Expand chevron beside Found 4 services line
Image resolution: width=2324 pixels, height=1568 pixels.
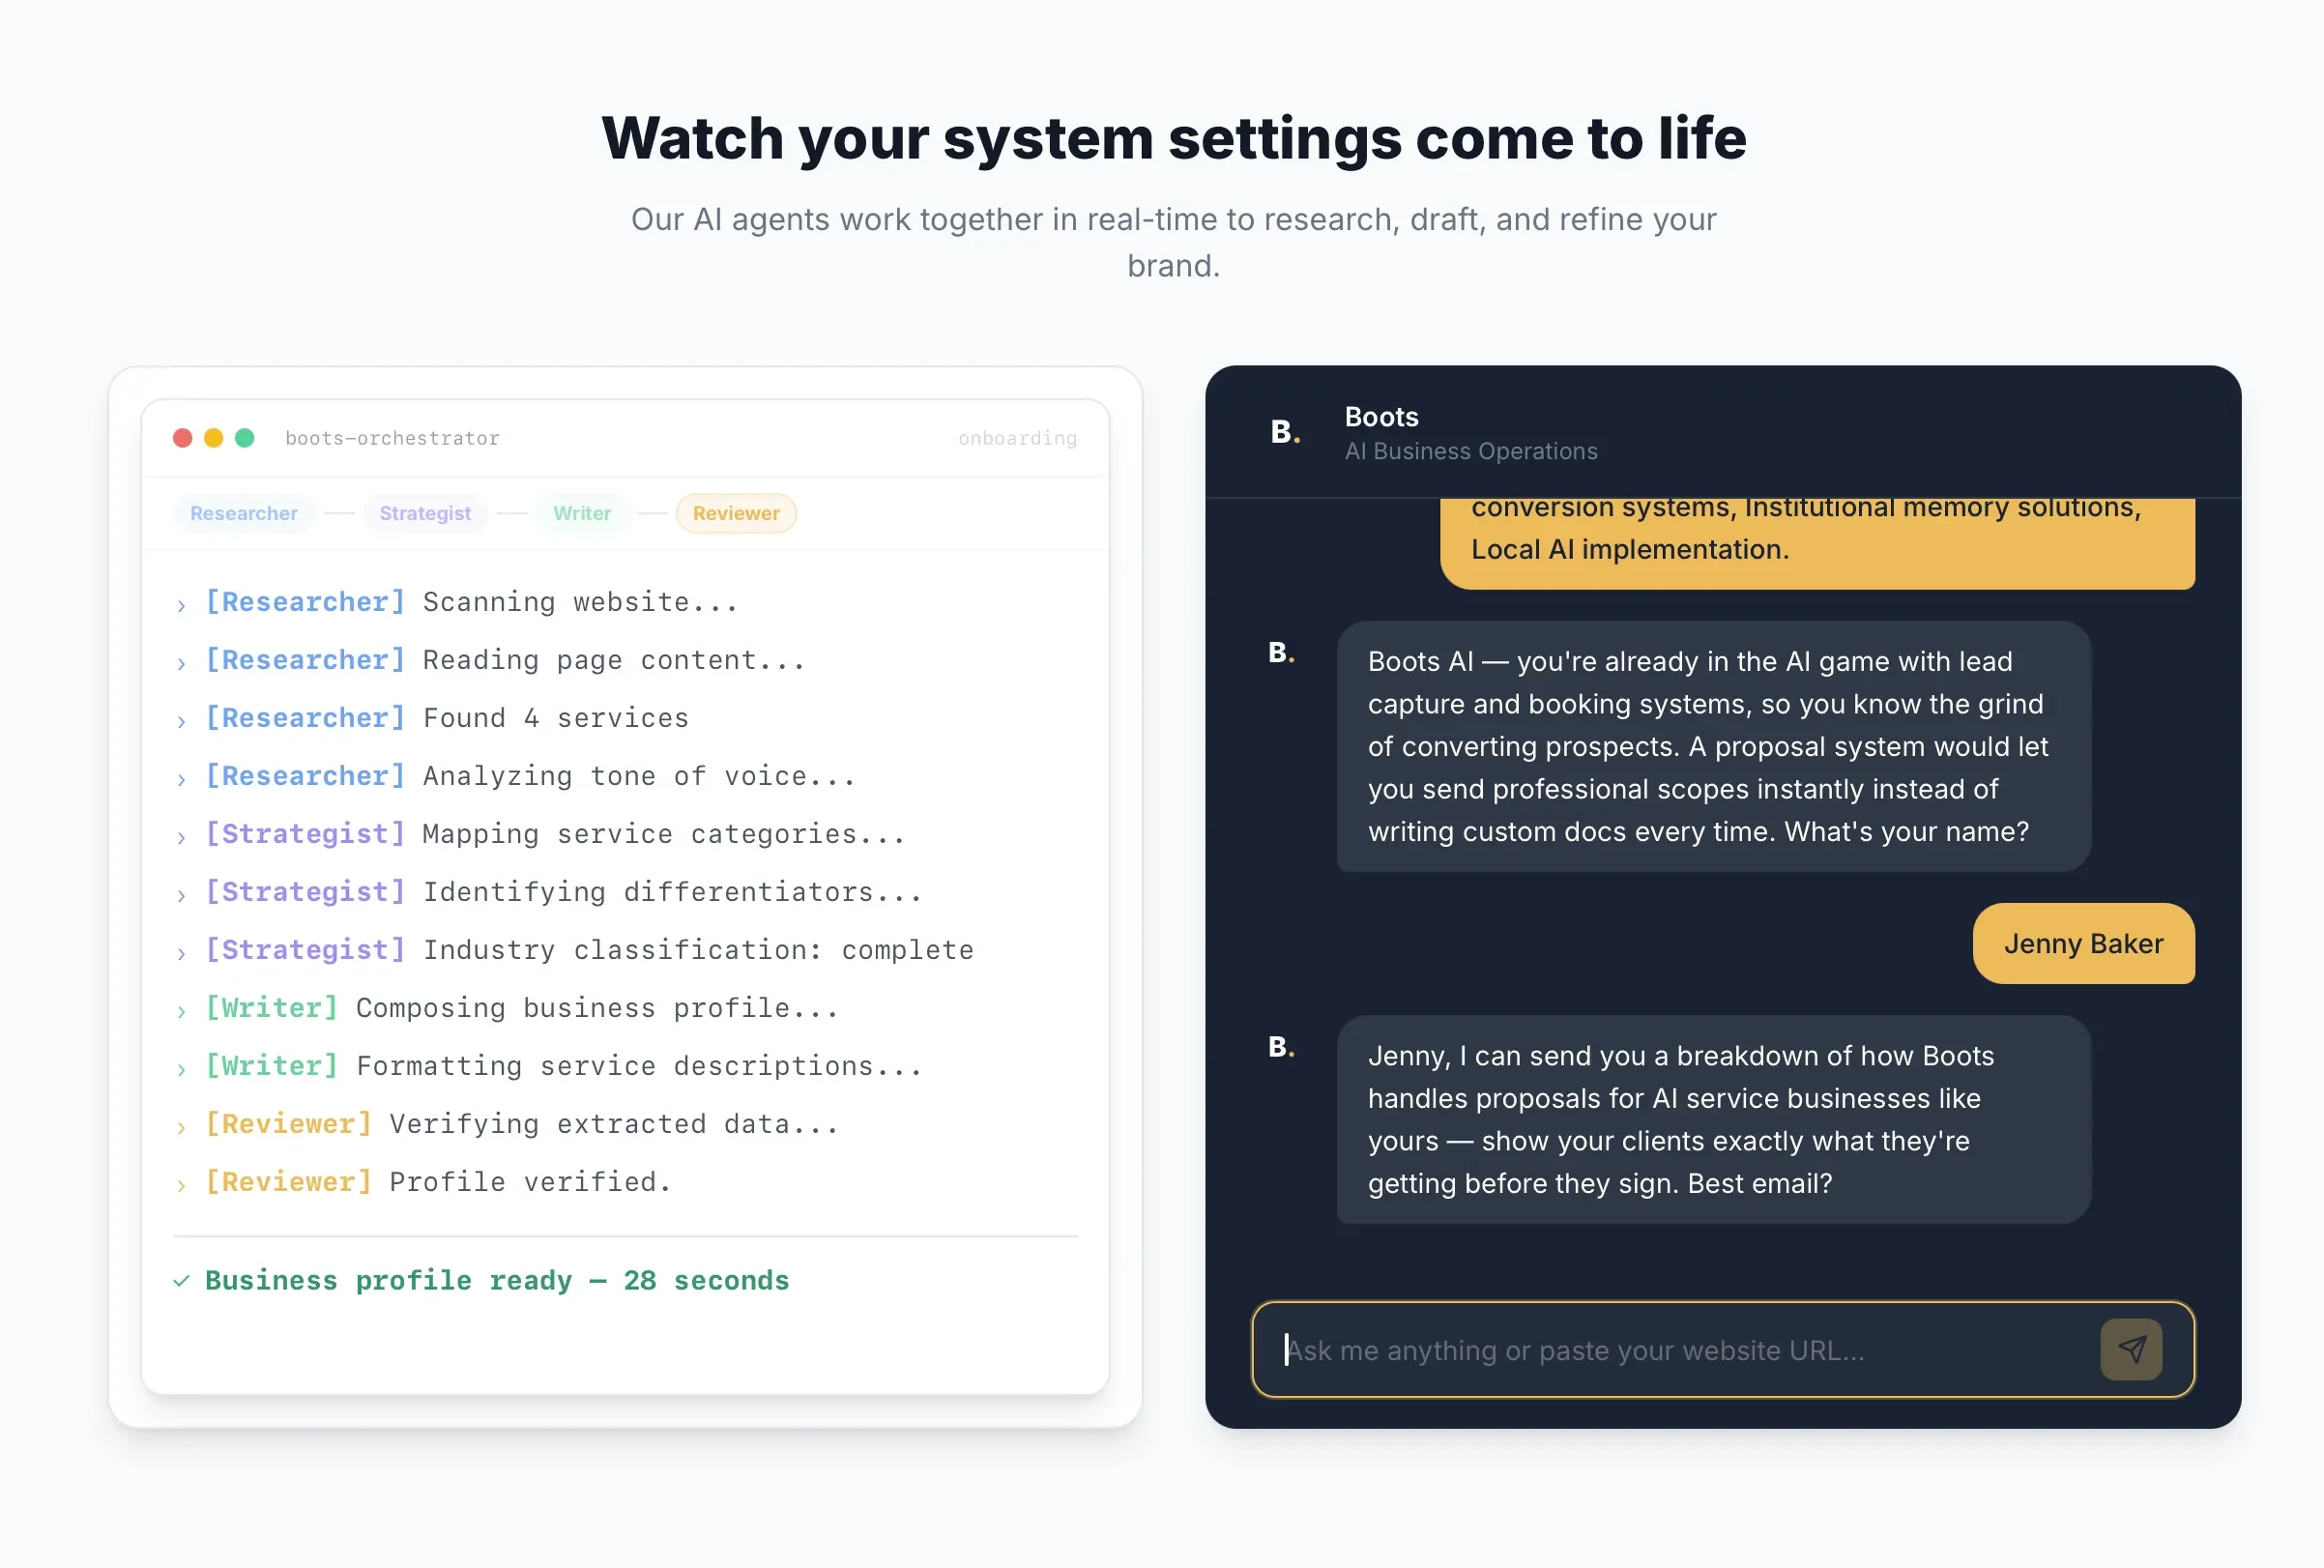(181, 721)
